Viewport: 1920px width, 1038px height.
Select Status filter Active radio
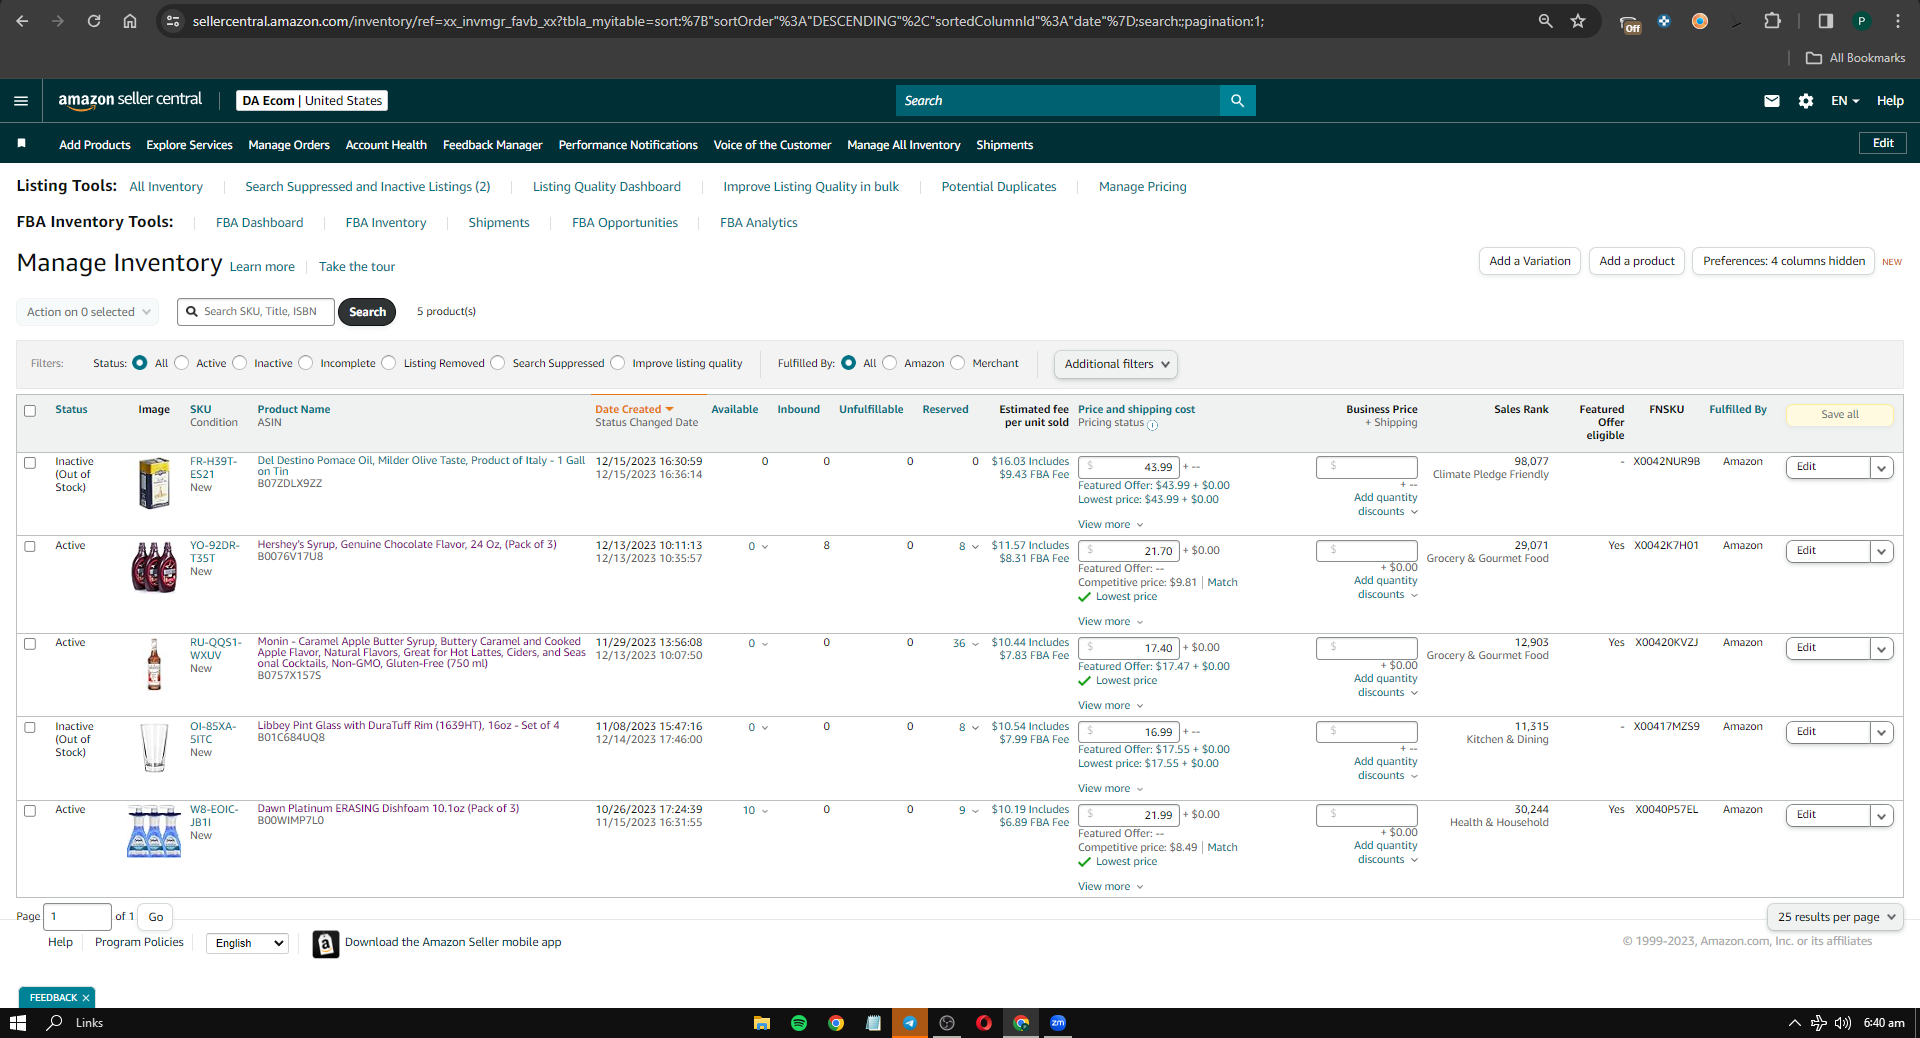(x=182, y=363)
